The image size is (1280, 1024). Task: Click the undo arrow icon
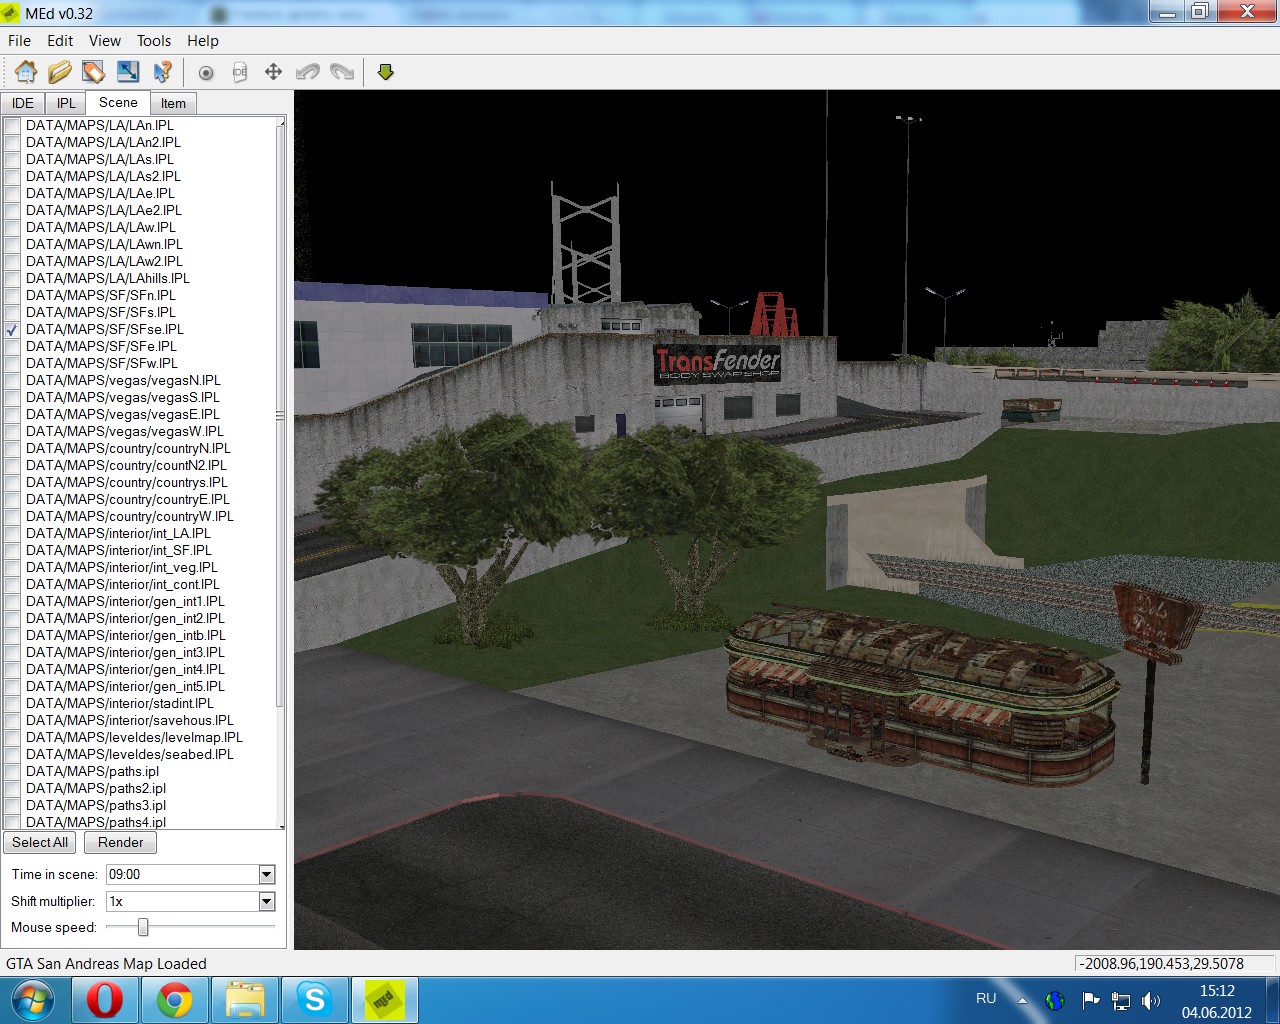308,72
